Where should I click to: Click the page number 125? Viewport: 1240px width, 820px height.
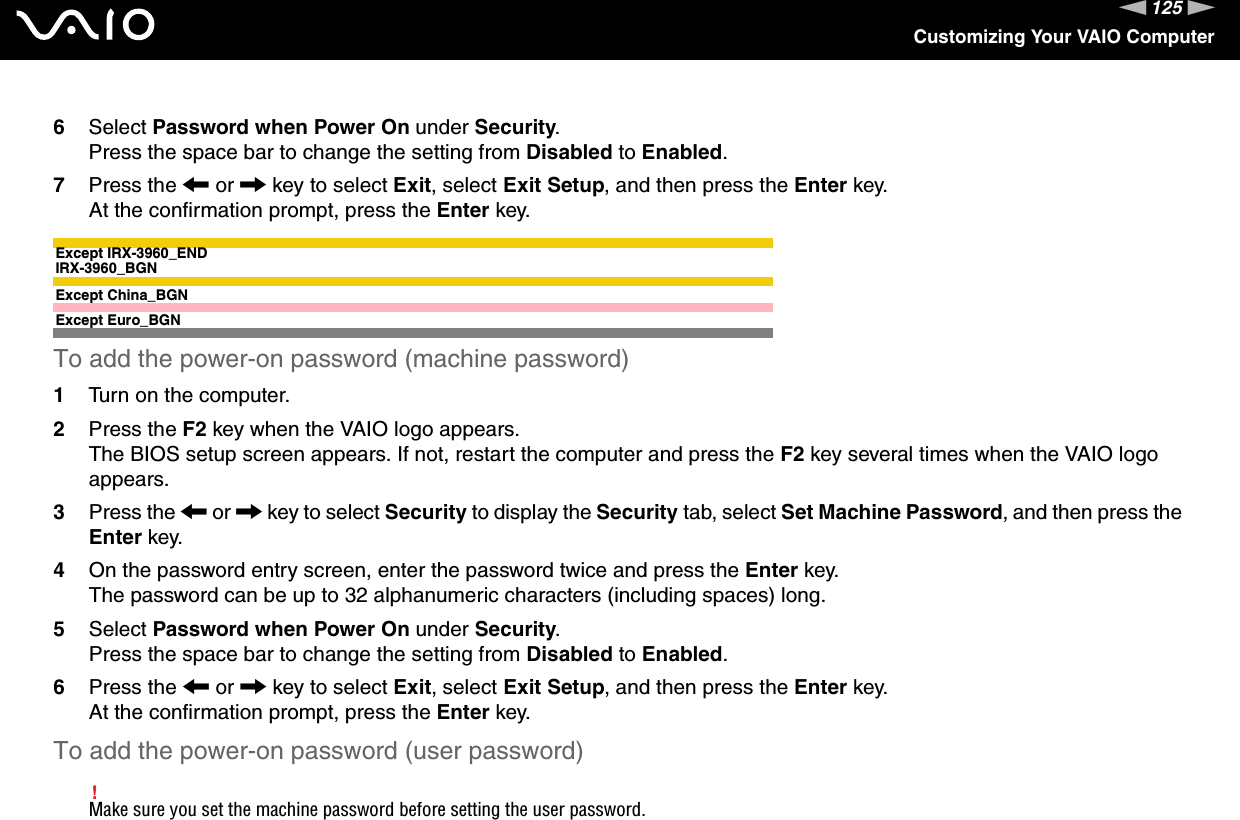click(x=1168, y=9)
